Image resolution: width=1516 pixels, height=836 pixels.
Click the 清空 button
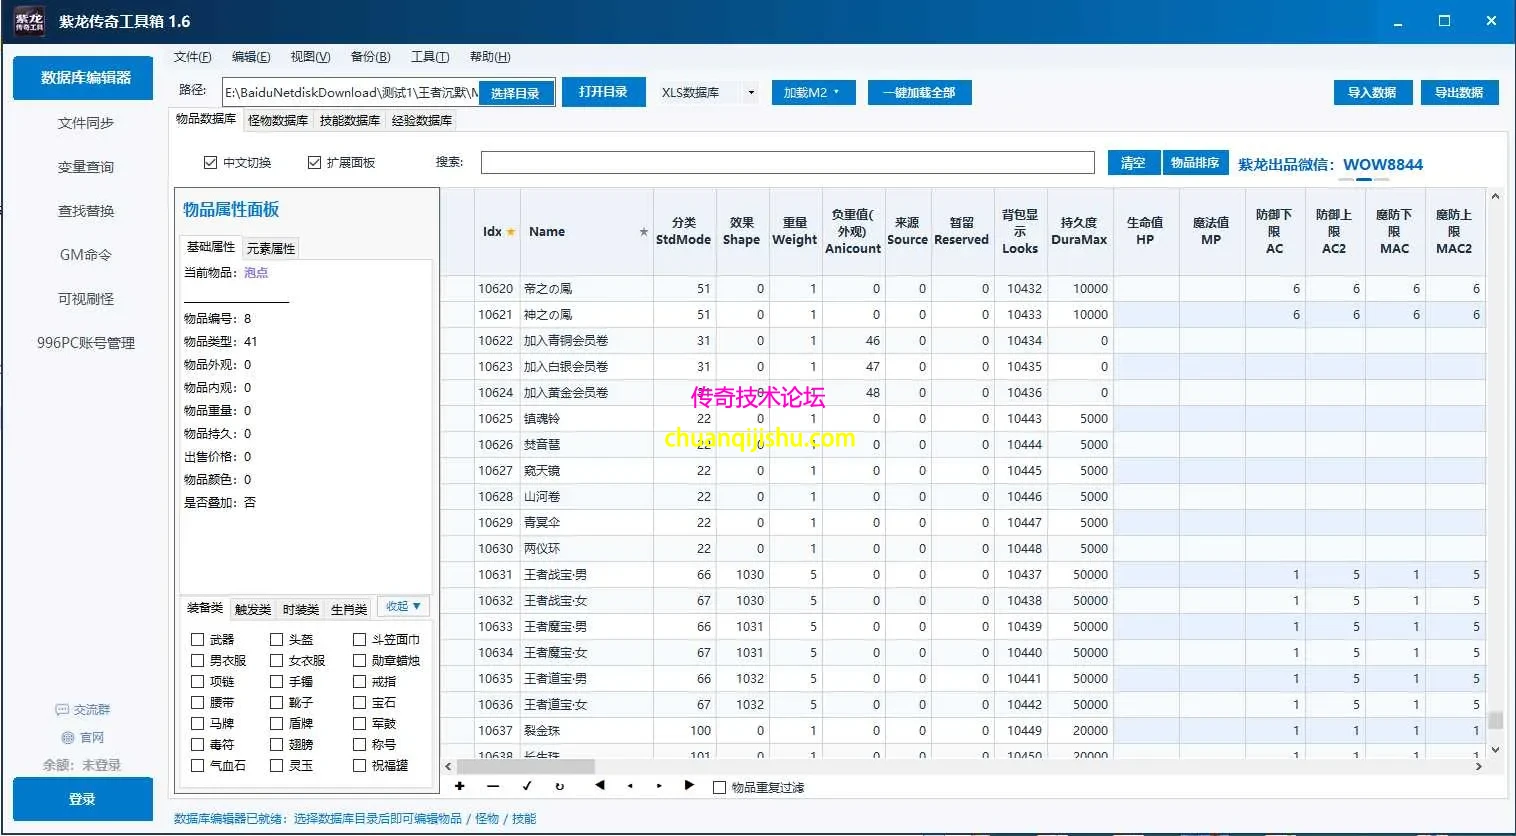[x=1133, y=163]
